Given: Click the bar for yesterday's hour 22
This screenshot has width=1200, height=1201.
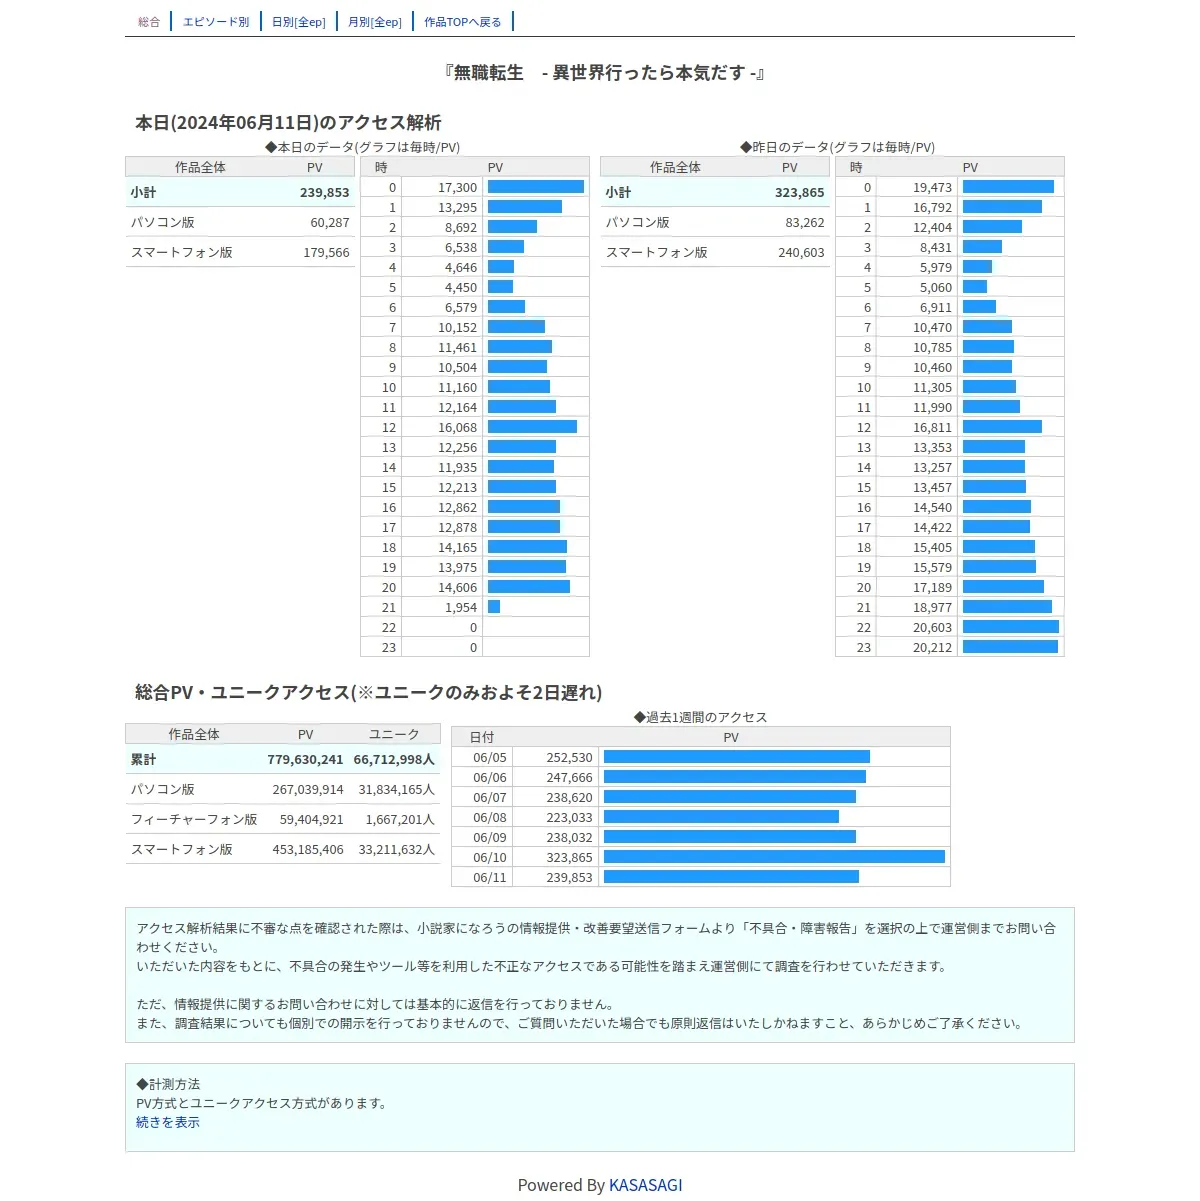Looking at the screenshot, I should click(1011, 627).
